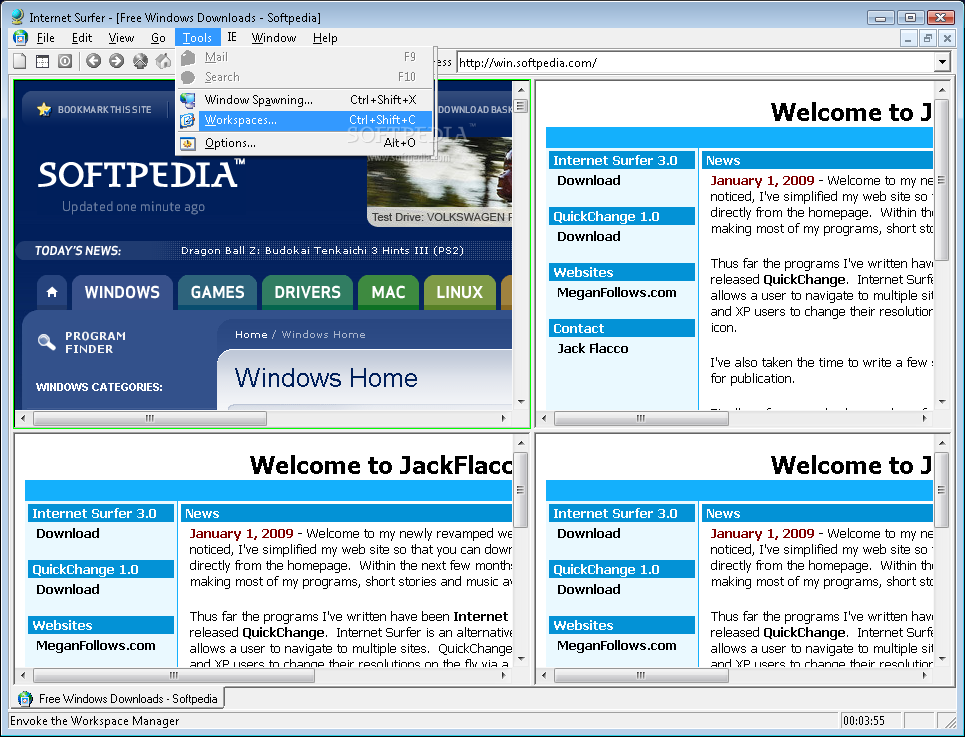Open MeganFollows.com in bottom-left pane
The height and width of the screenshot is (737, 965).
click(95, 645)
